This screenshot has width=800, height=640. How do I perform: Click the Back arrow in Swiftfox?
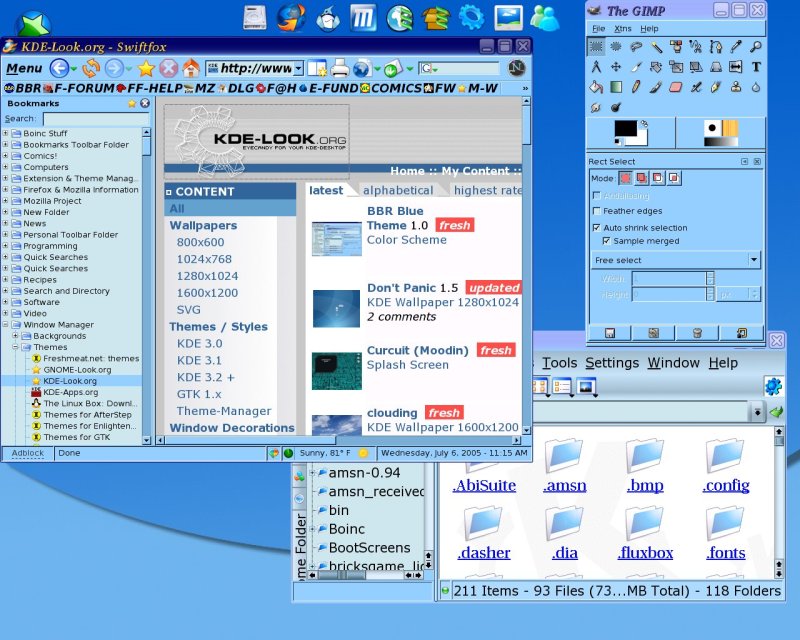[x=59, y=68]
